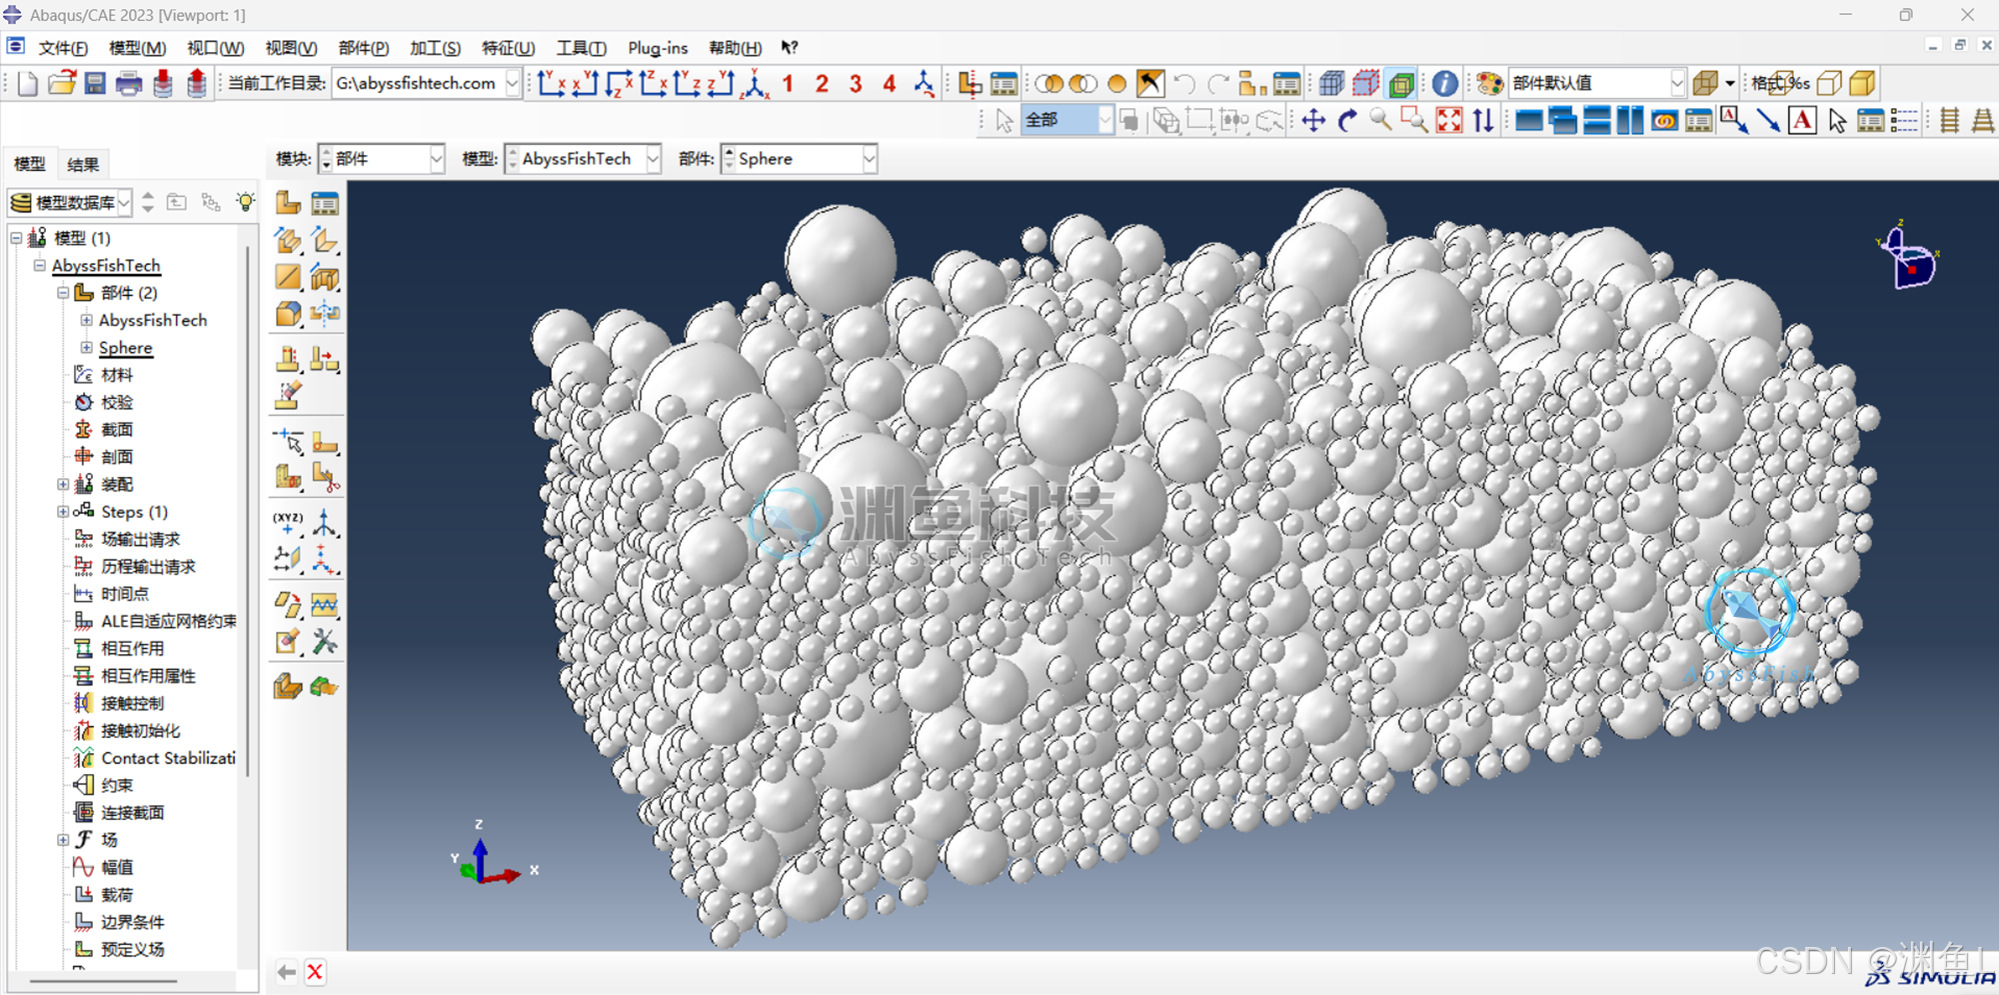1999x995 pixels.
Task: Click the Undo arrow icon
Action: [1185, 83]
